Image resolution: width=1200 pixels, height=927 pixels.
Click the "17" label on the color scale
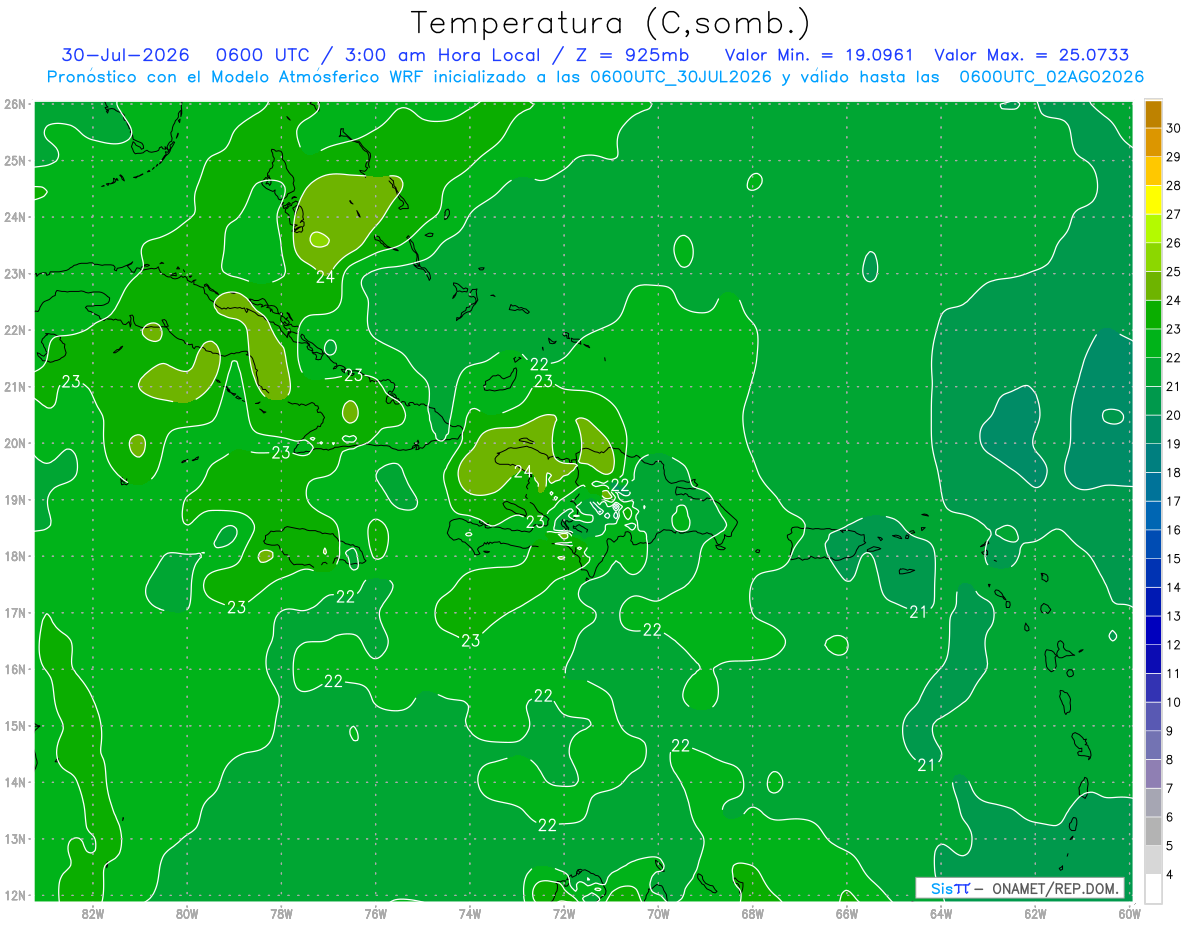point(1174,501)
